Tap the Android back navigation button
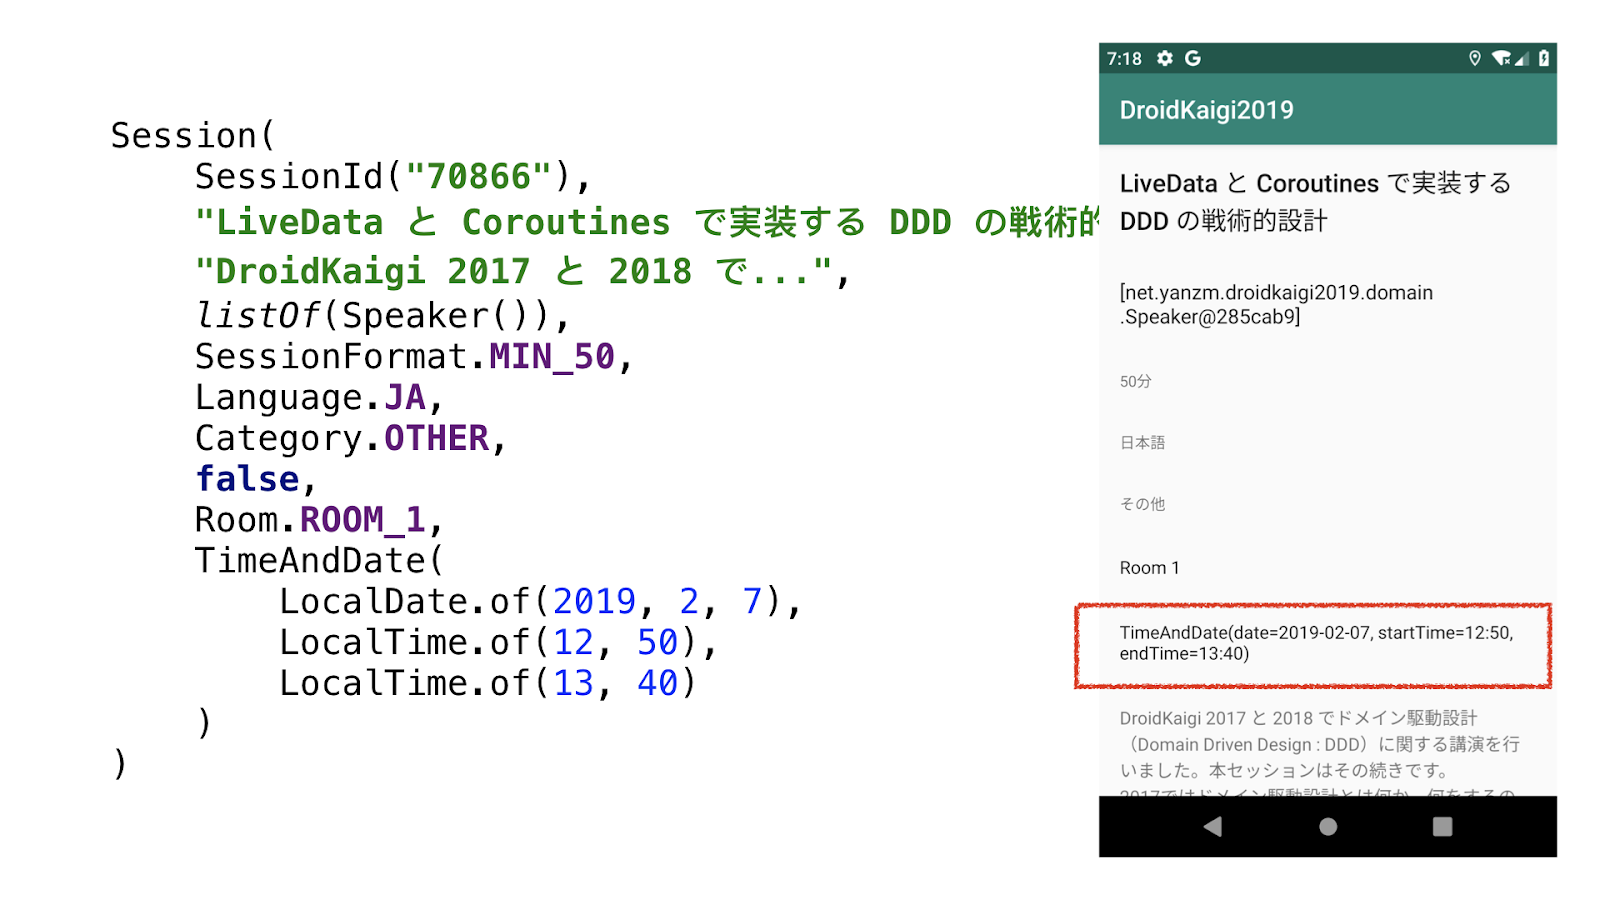The image size is (1600, 900). tap(1213, 826)
